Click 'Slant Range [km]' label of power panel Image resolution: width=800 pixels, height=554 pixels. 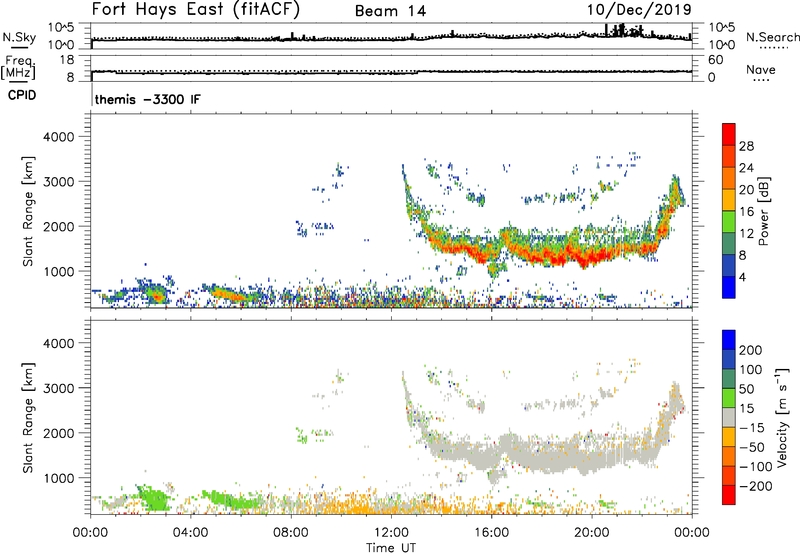(x=28, y=211)
